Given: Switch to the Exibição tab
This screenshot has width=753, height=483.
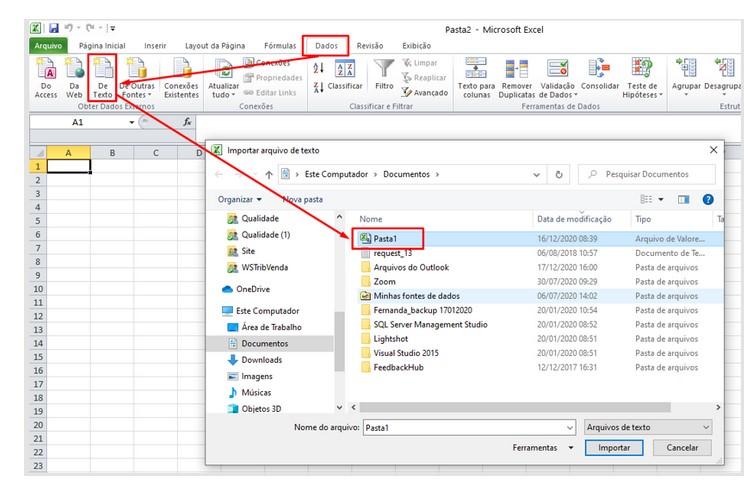Looking at the screenshot, I should pyautogui.click(x=416, y=46).
